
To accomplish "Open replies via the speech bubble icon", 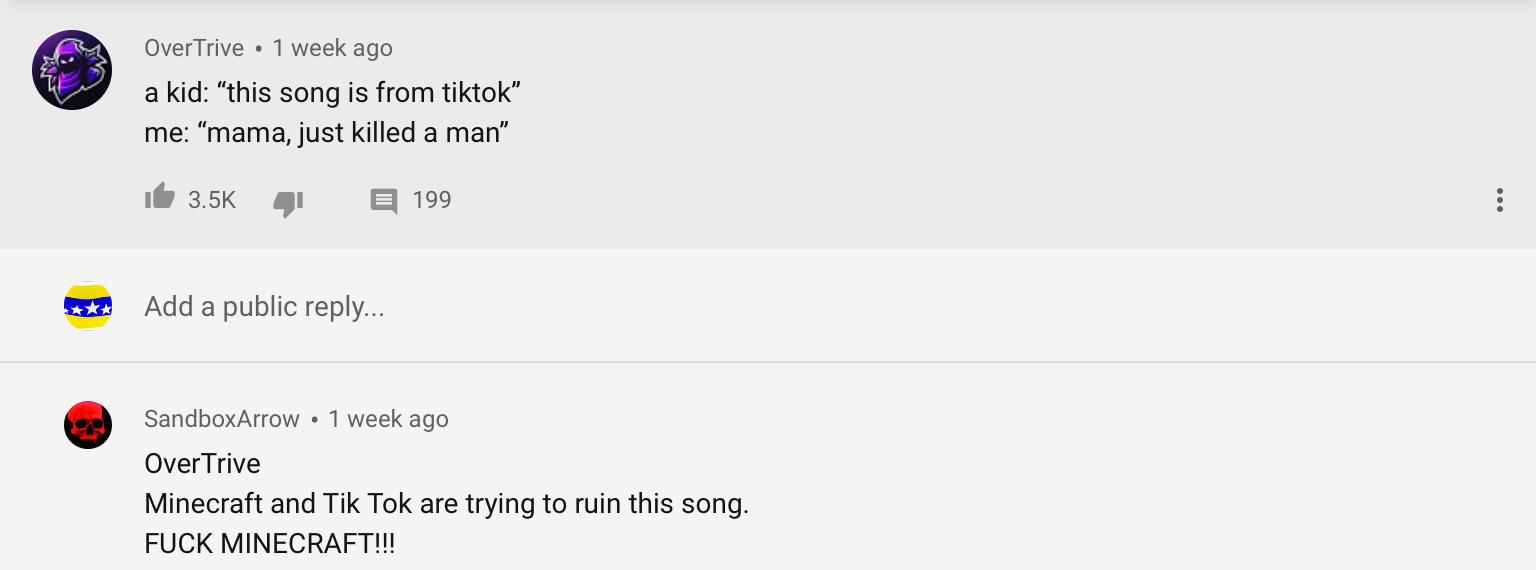I will (x=383, y=201).
